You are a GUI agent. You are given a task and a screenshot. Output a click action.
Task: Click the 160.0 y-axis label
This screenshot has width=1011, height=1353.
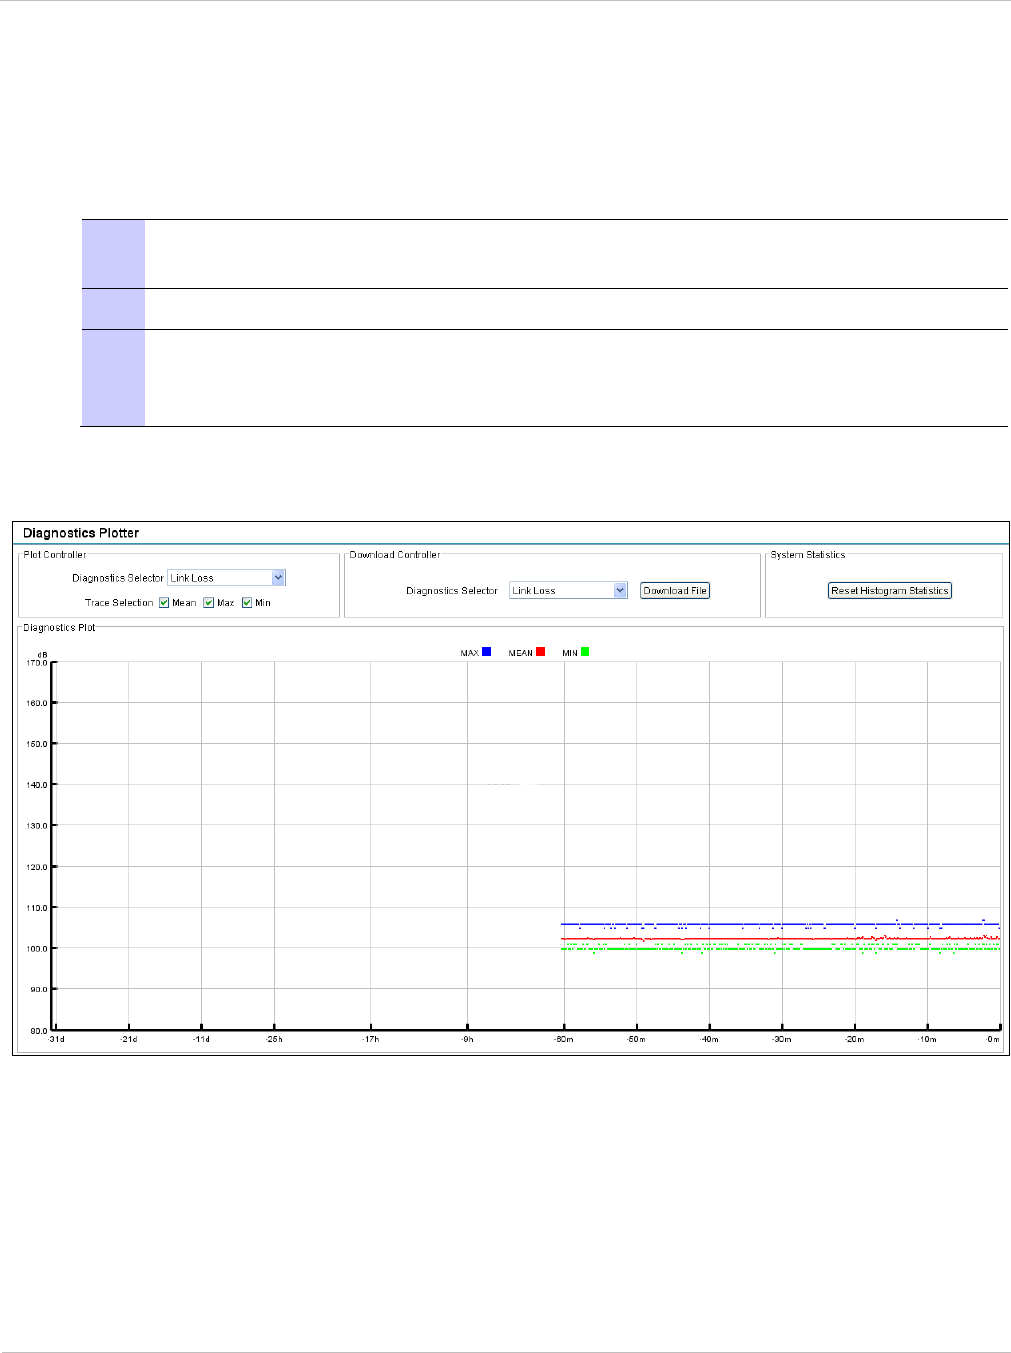point(37,704)
